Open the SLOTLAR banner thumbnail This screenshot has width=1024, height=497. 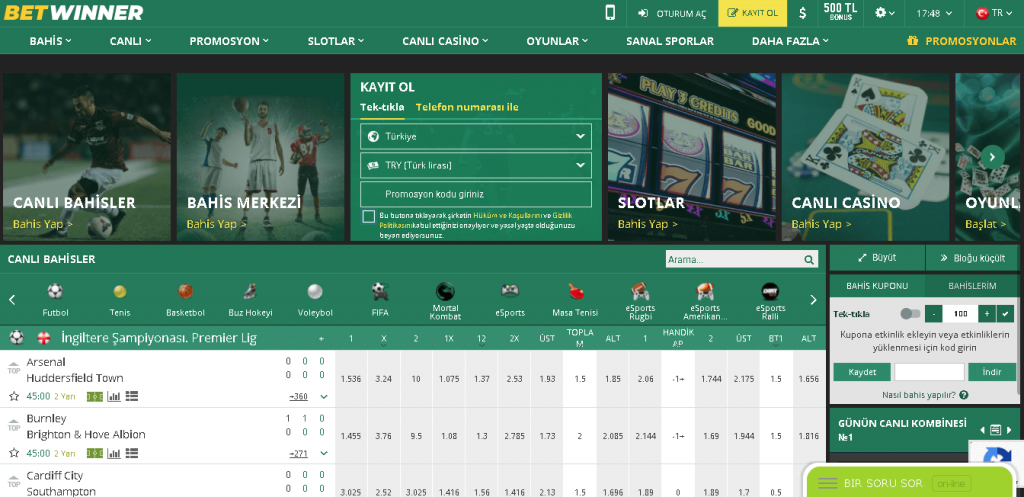(x=692, y=157)
